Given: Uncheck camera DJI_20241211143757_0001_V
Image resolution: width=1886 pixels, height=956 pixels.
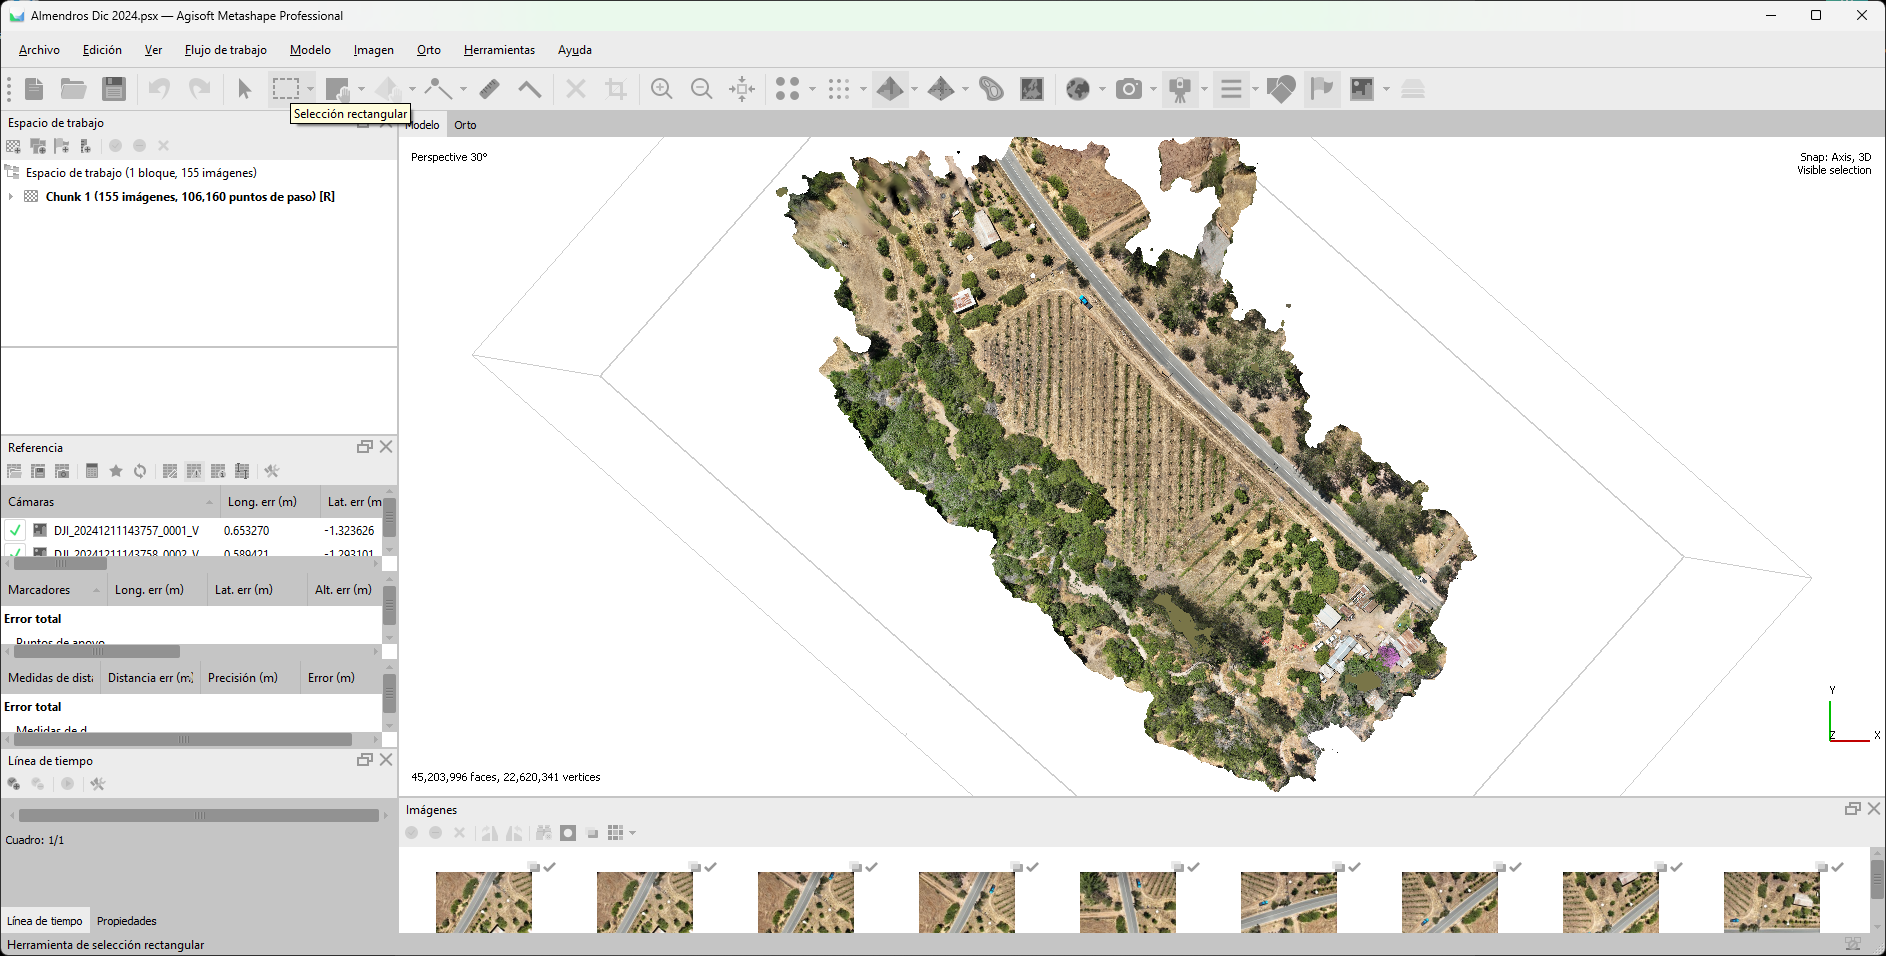Looking at the screenshot, I should point(16,531).
